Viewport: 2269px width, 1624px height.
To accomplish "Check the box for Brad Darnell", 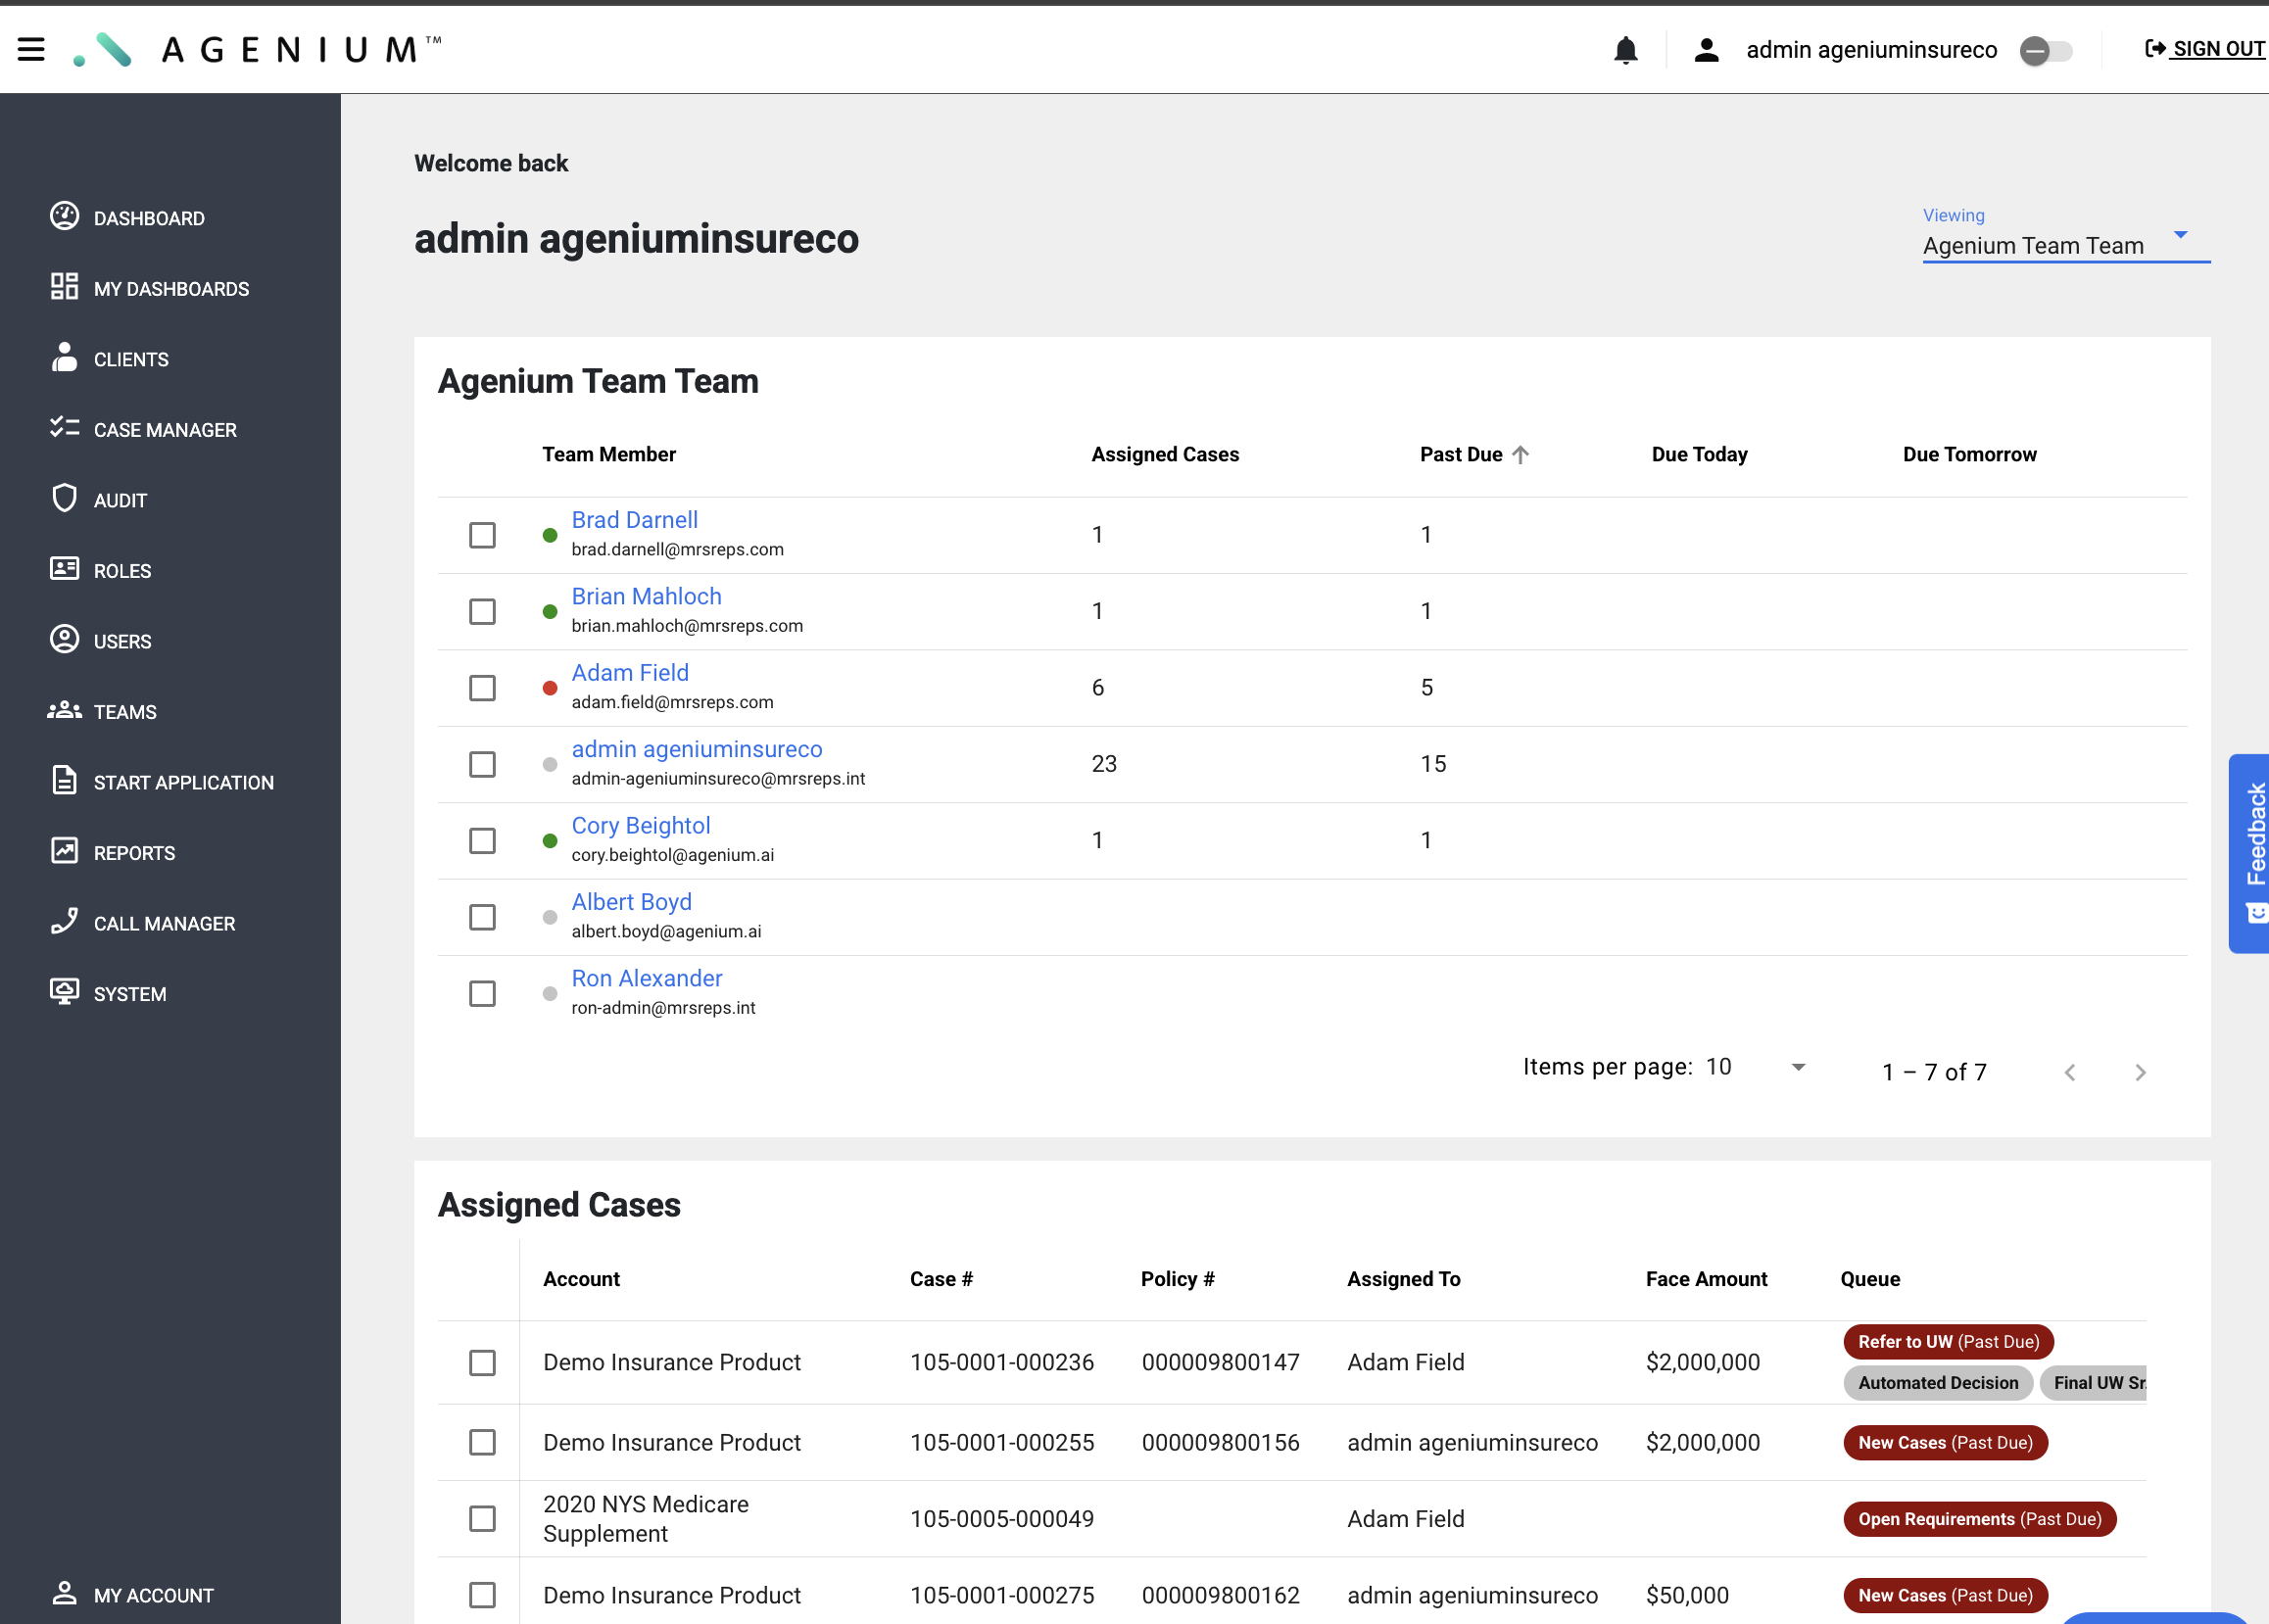I will coord(482,535).
